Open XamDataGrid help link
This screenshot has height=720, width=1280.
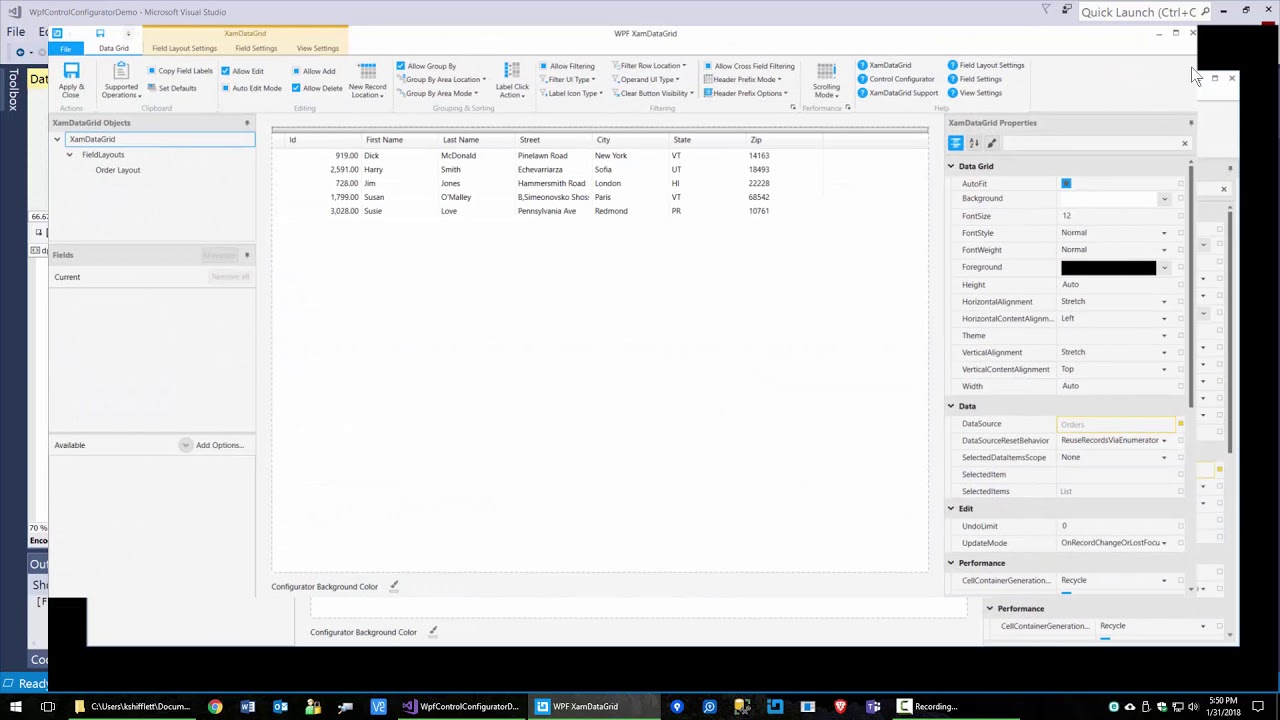tap(884, 65)
